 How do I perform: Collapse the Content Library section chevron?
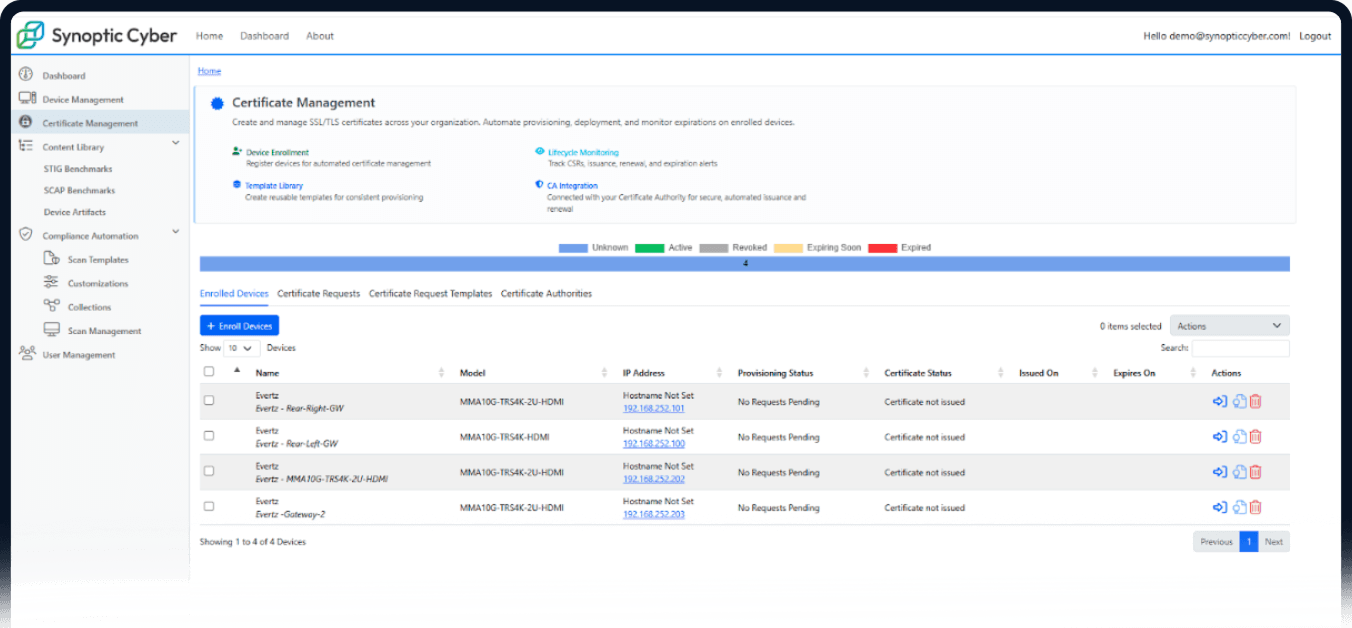tap(176, 144)
